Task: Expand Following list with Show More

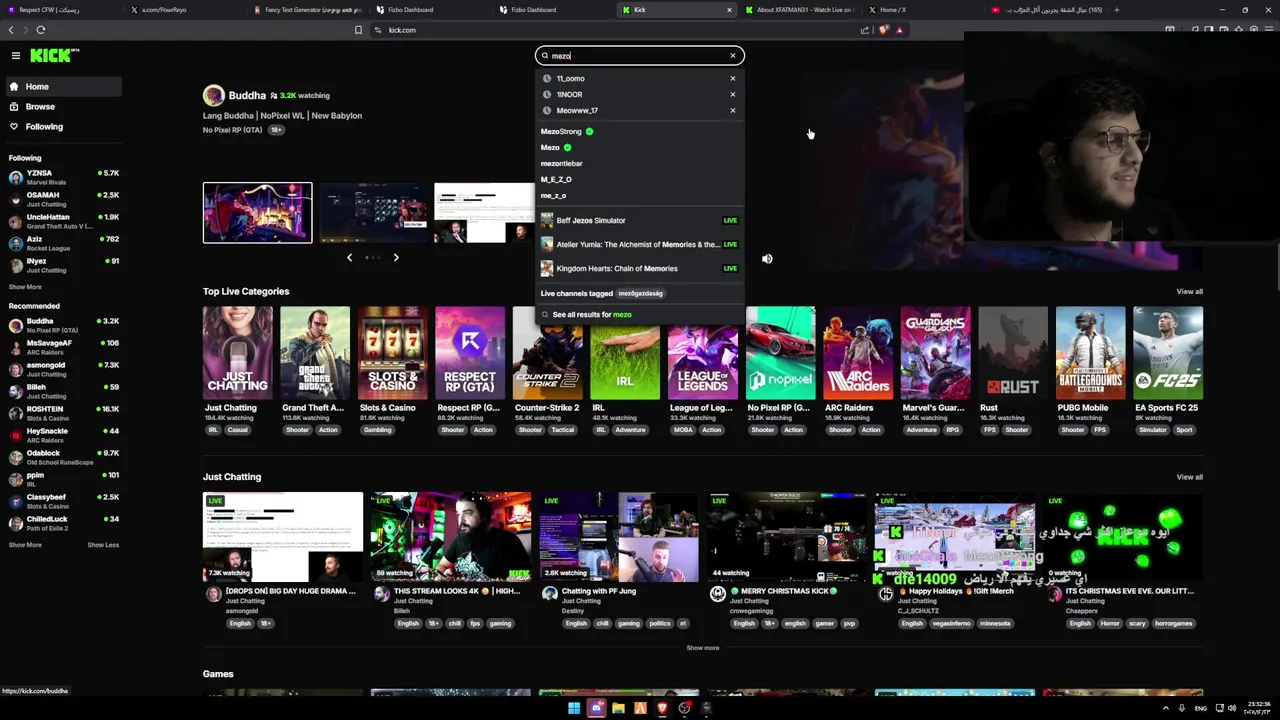Action: click(25, 287)
